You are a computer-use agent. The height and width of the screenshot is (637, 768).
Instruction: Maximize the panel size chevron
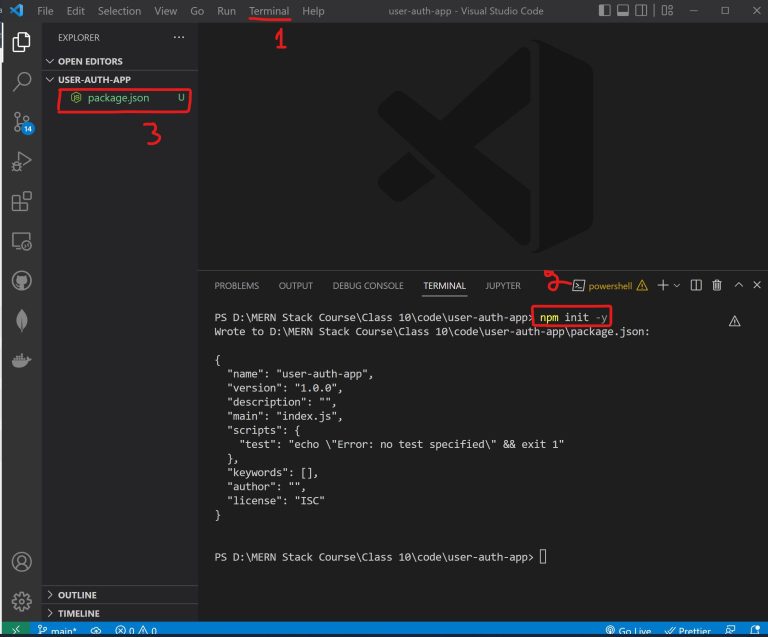click(739, 285)
